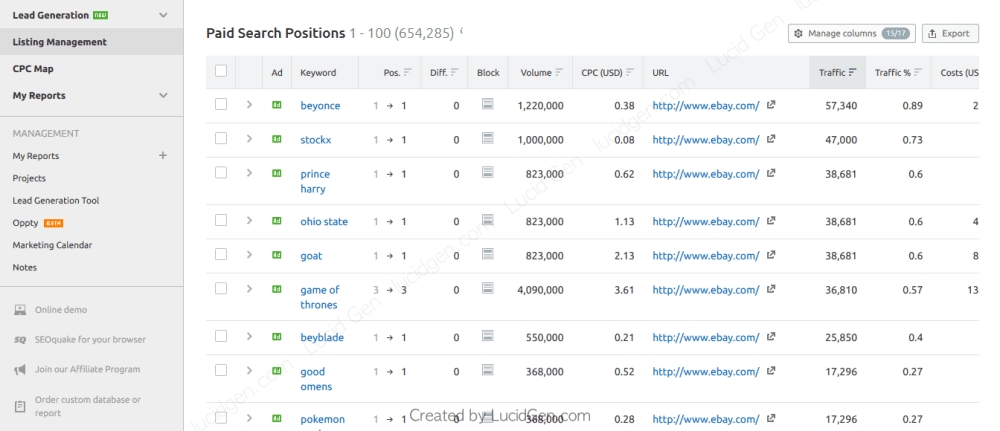Check the box for the beyonce row
The image size is (1000, 431).
click(221, 105)
